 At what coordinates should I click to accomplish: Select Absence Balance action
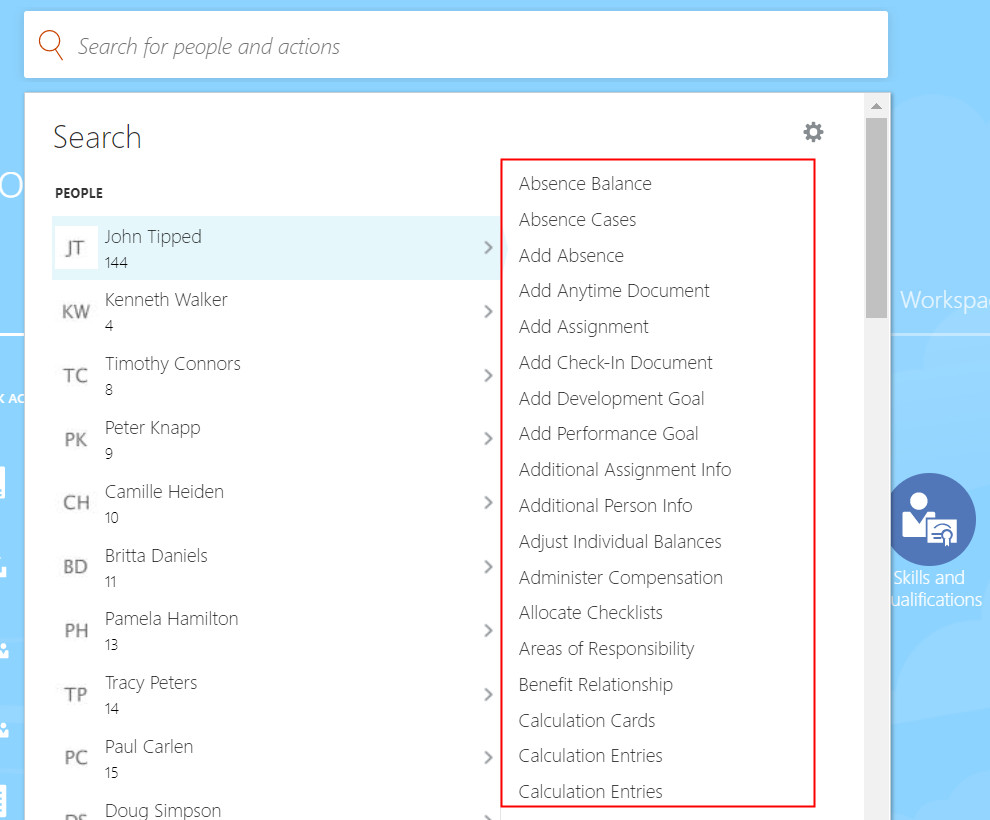tap(585, 184)
